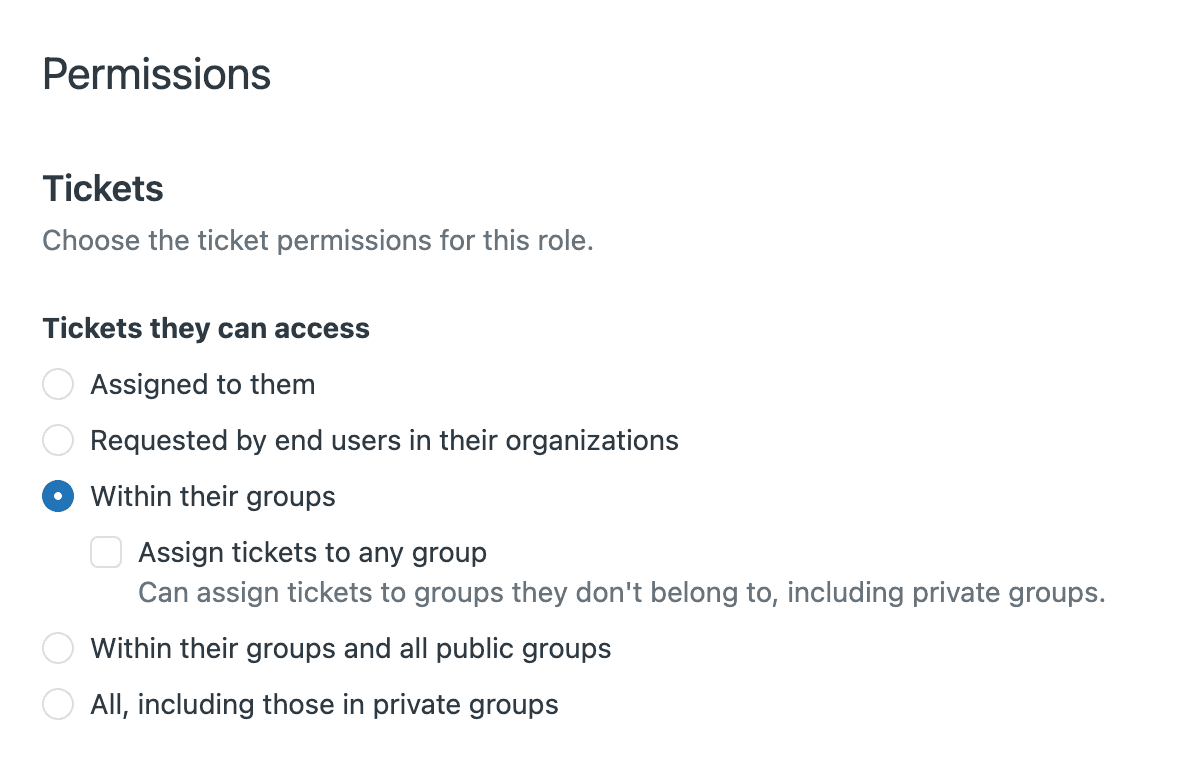Enable the "Assign tickets to any group" checkbox
The image size is (1192, 770).
click(106, 552)
